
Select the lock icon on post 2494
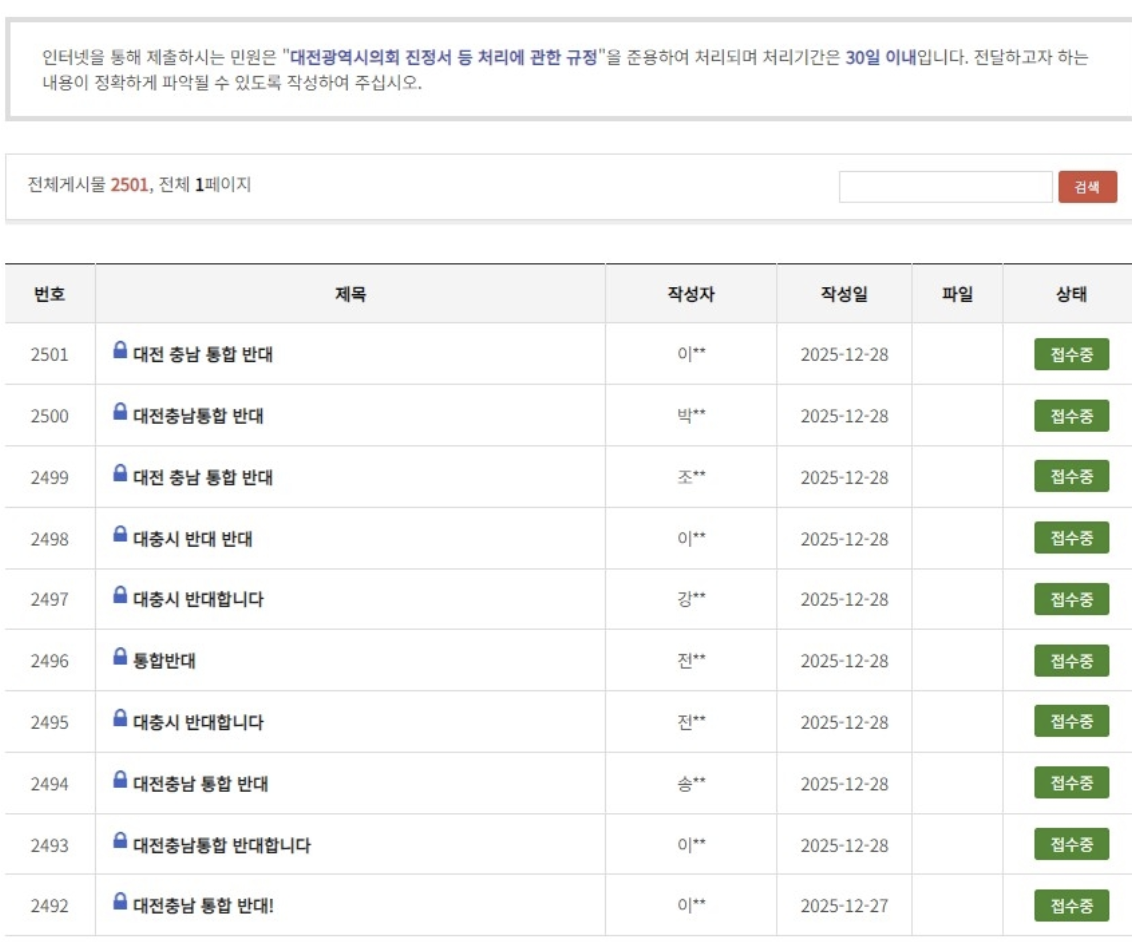click(x=120, y=779)
